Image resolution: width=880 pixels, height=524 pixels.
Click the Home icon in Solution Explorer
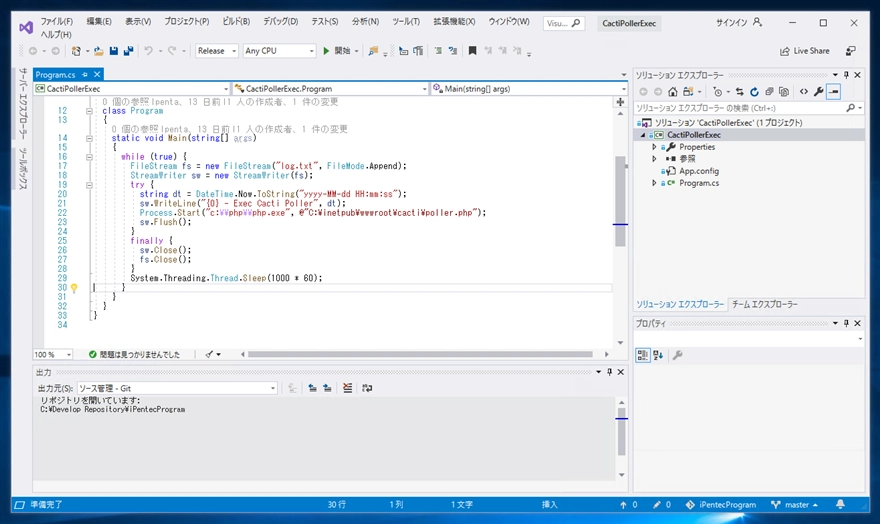click(x=672, y=91)
